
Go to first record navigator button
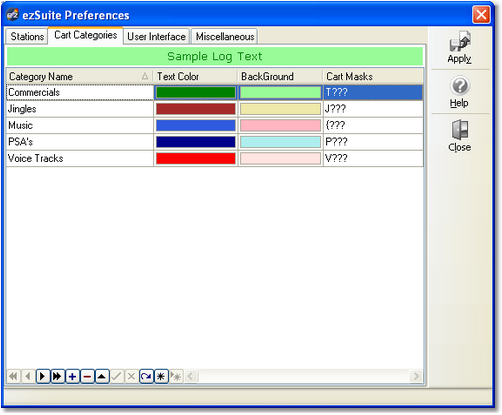point(13,377)
